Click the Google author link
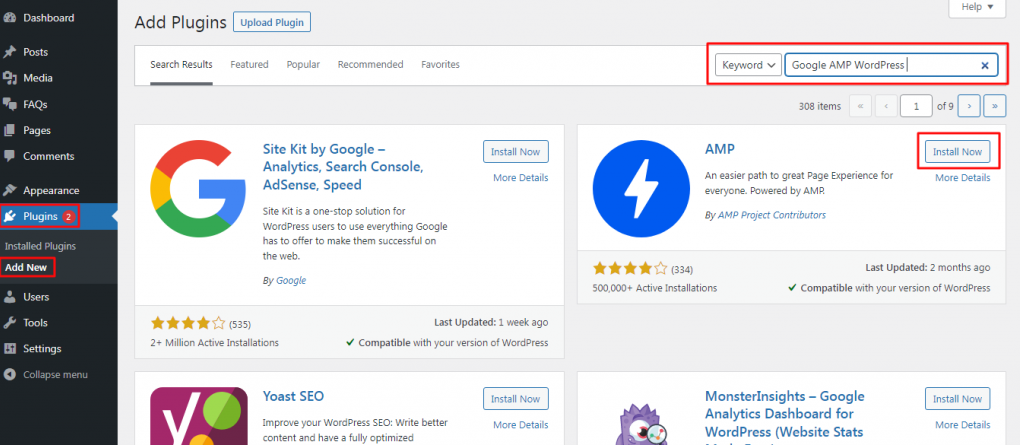1023x447 pixels. pyautogui.click(x=291, y=281)
